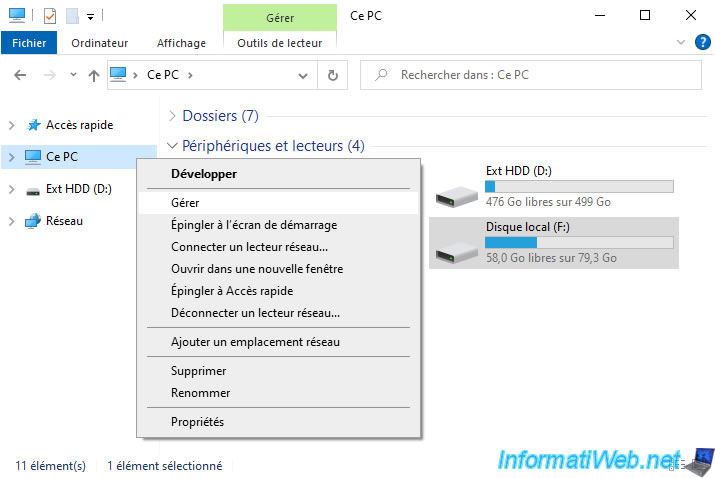
Task: Open the Fichier ribbon tab
Action: pos(29,43)
